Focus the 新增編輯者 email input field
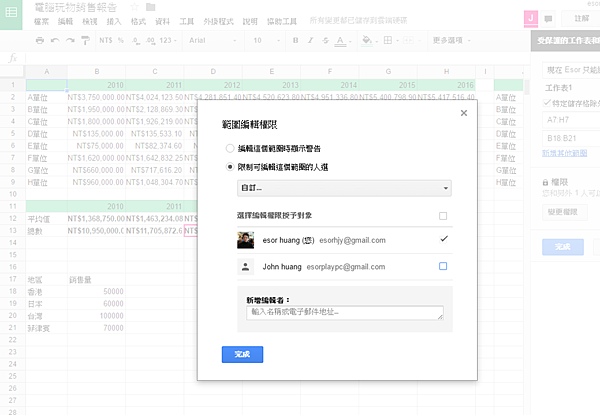The height and width of the screenshot is (415, 600). click(345, 312)
